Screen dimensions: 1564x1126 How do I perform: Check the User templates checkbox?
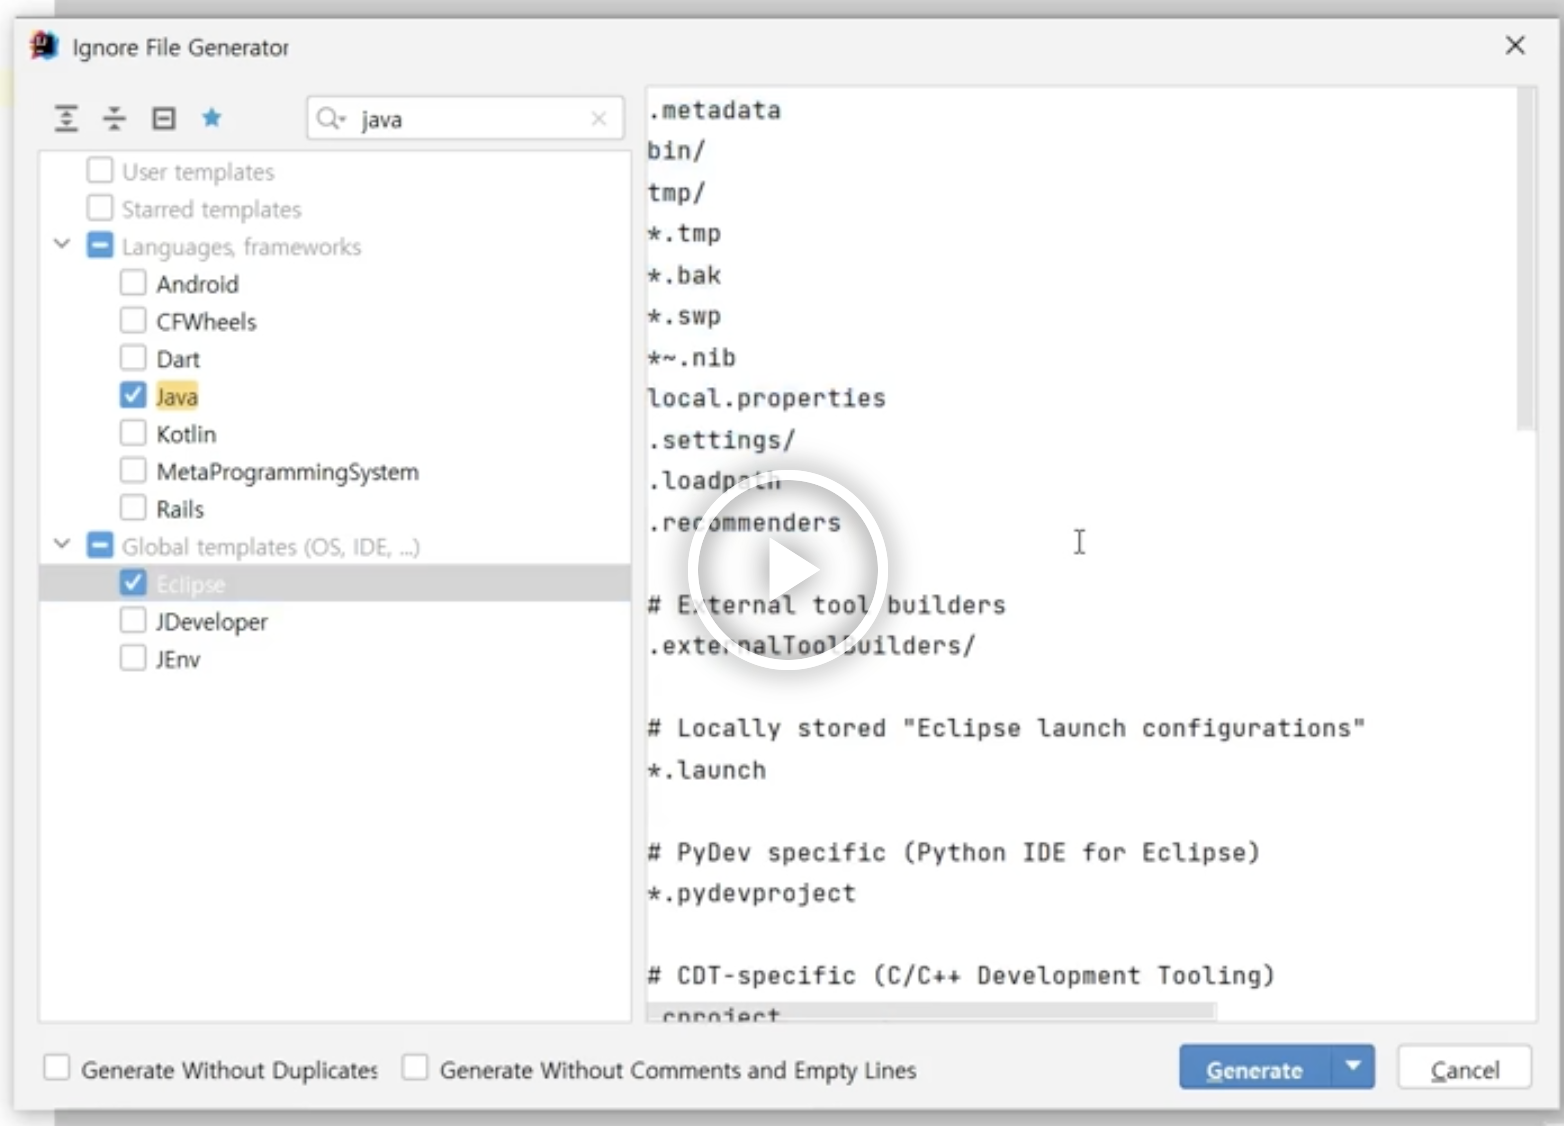100,171
